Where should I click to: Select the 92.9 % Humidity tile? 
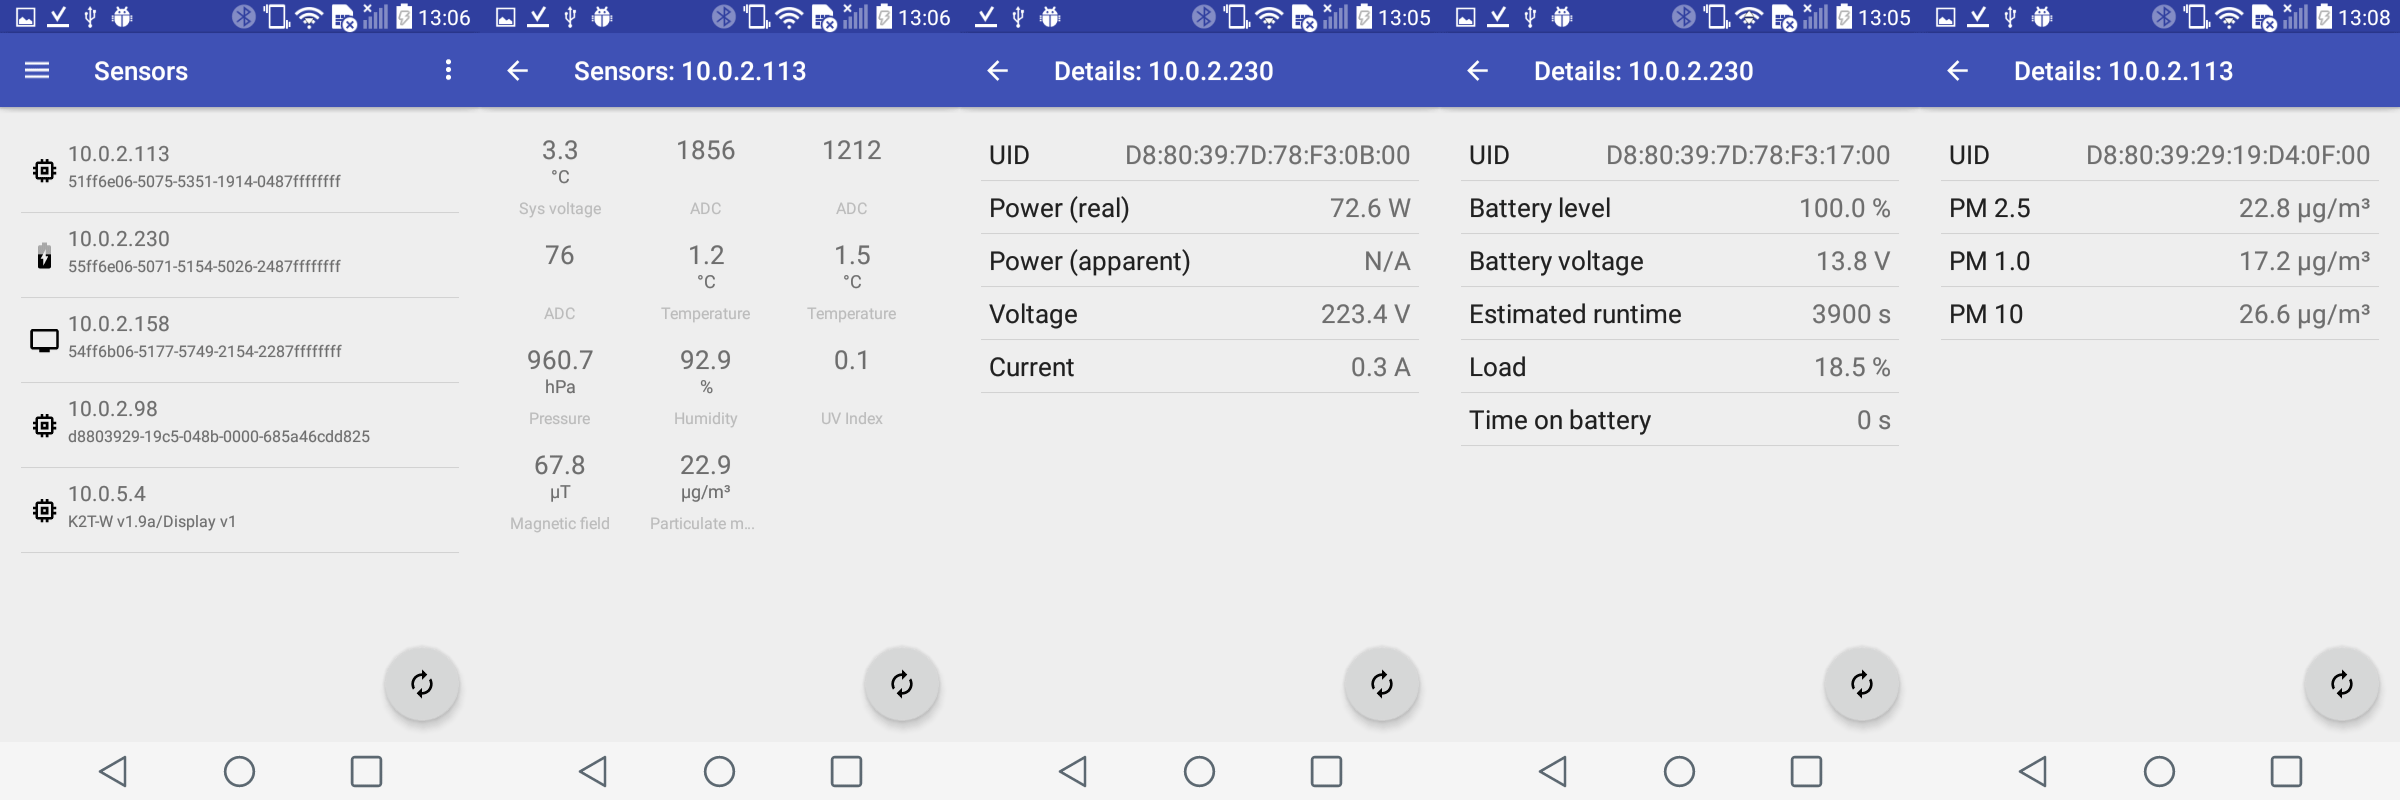[x=706, y=387]
